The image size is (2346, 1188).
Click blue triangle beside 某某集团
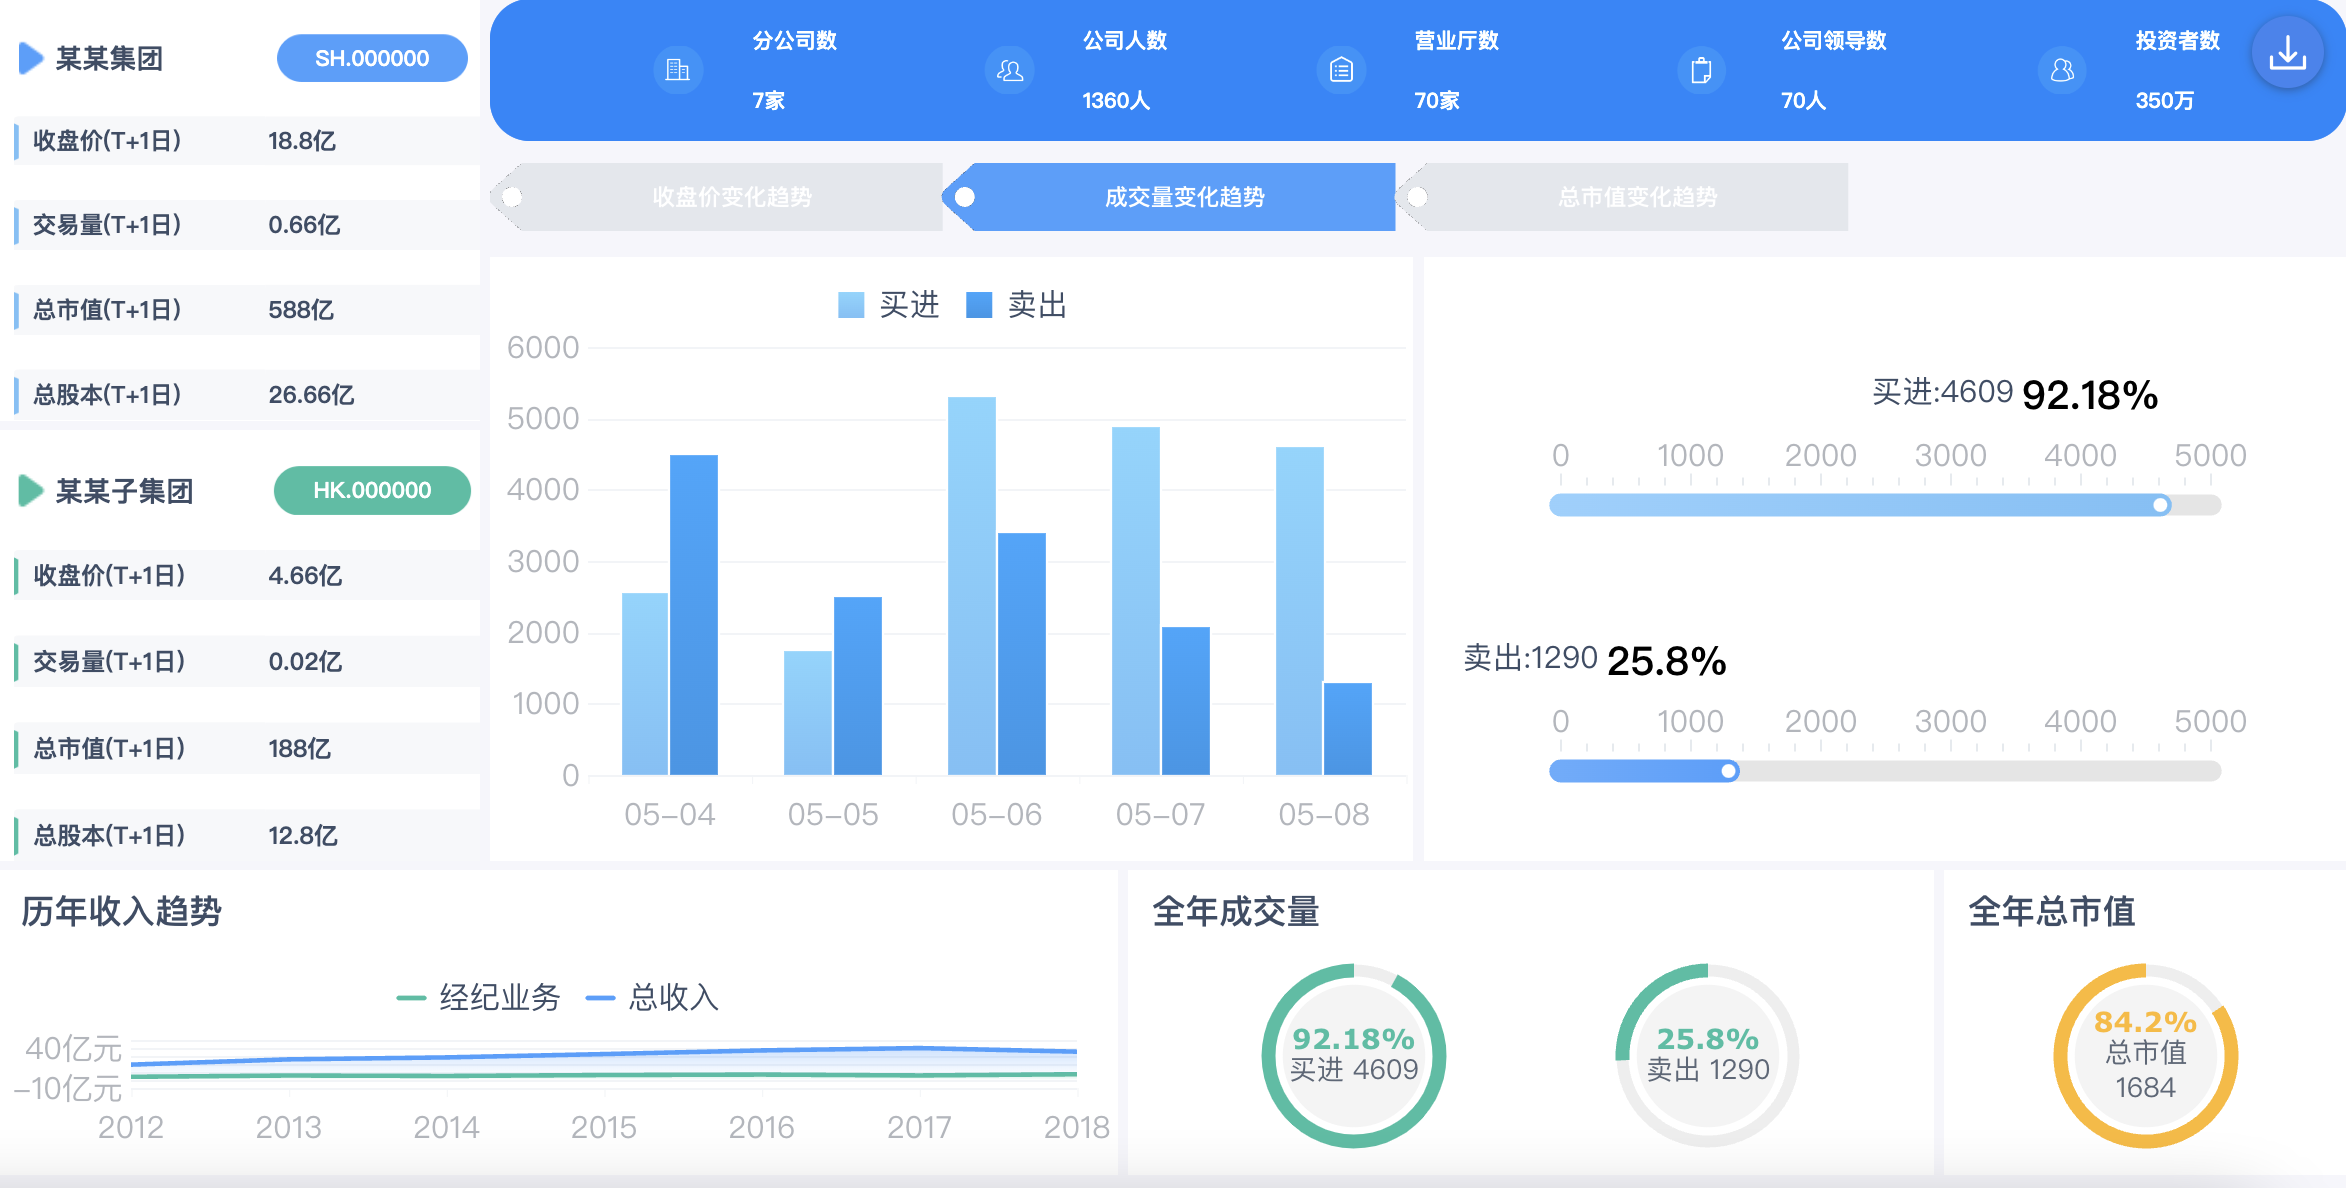tap(31, 58)
